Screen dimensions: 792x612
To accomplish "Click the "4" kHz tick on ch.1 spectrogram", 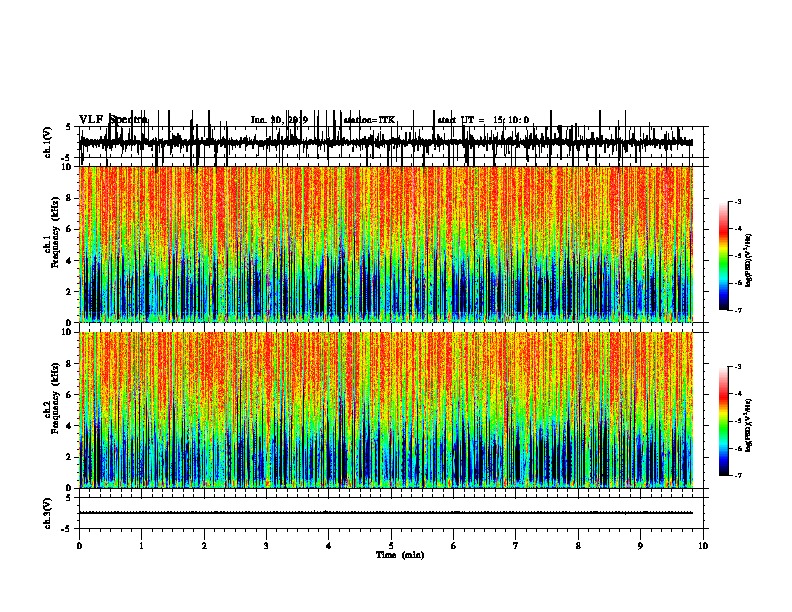I will (x=70, y=261).
